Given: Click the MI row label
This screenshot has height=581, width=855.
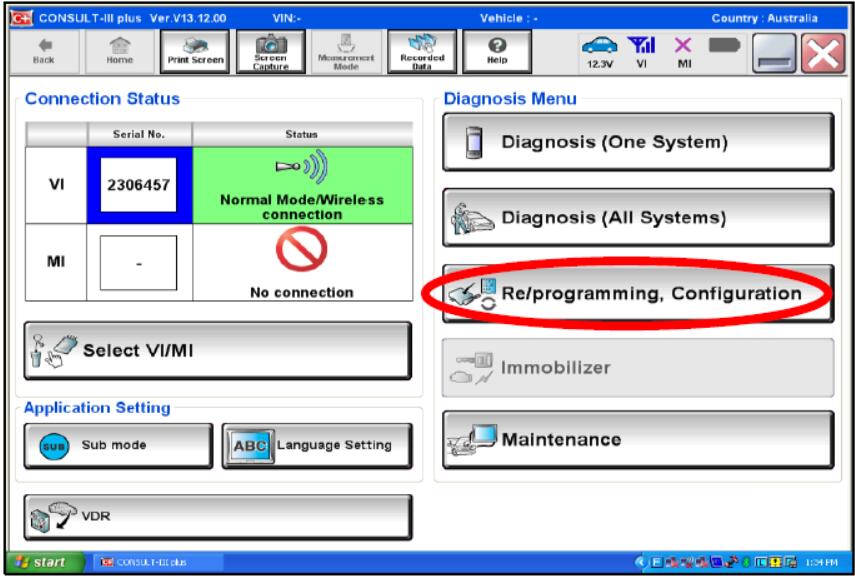Looking at the screenshot, I should coord(56,262).
